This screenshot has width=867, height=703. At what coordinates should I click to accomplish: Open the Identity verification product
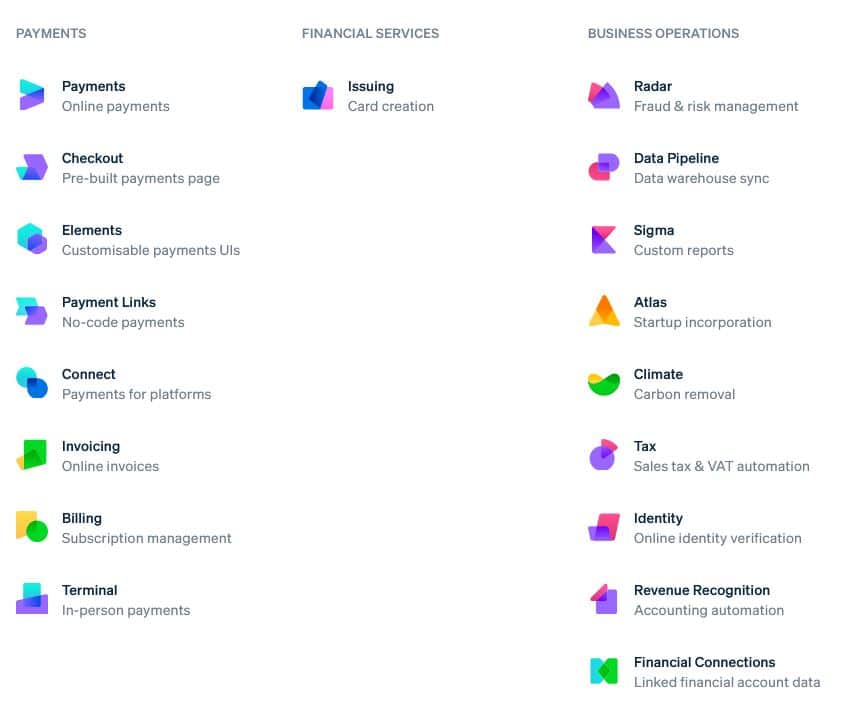658,518
